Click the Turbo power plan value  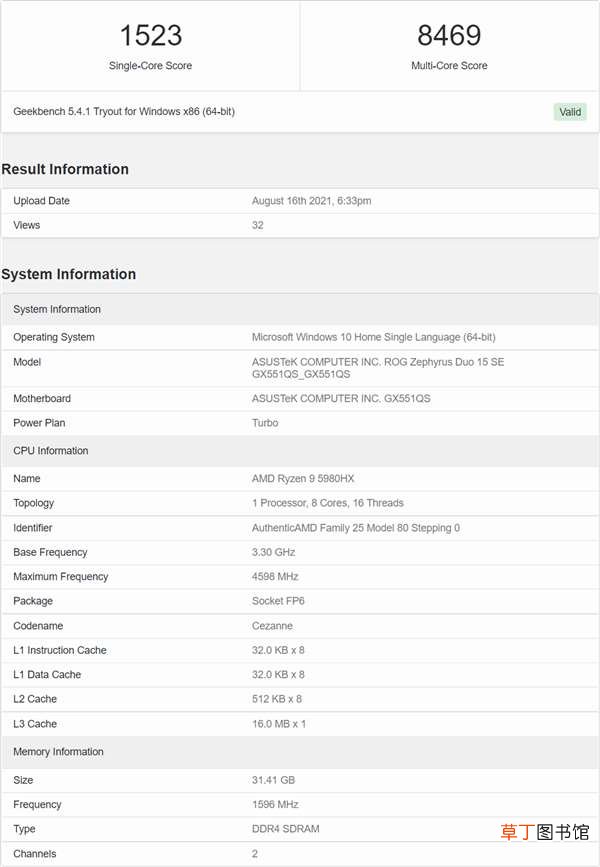[265, 423]
